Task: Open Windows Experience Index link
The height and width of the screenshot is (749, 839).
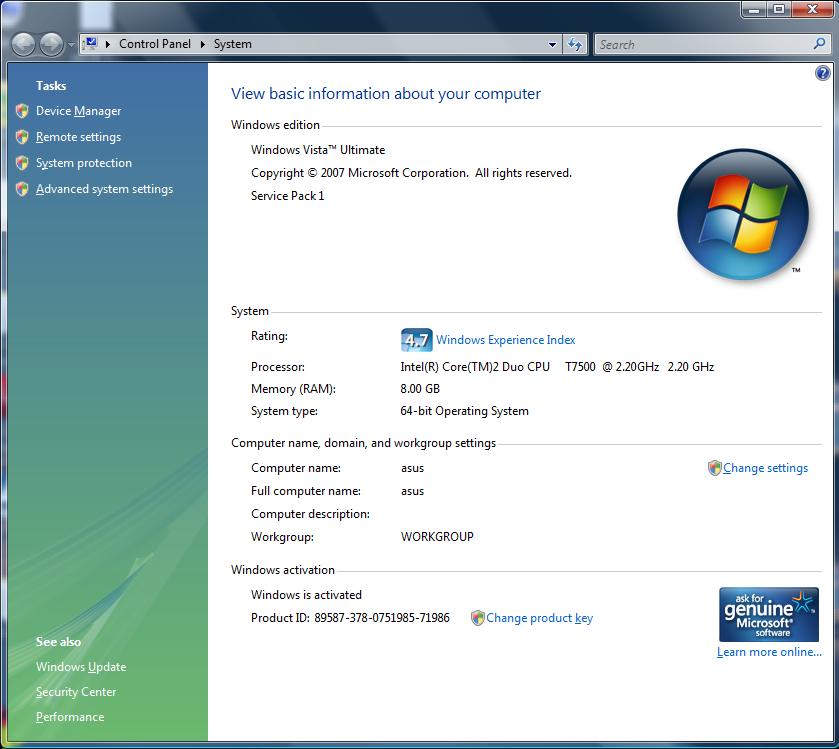Action: 505,340
